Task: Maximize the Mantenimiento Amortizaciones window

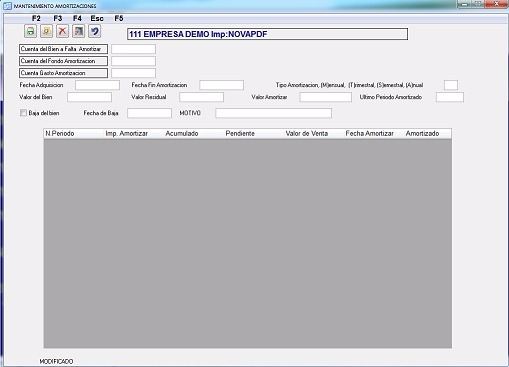Action: point(478,4)
